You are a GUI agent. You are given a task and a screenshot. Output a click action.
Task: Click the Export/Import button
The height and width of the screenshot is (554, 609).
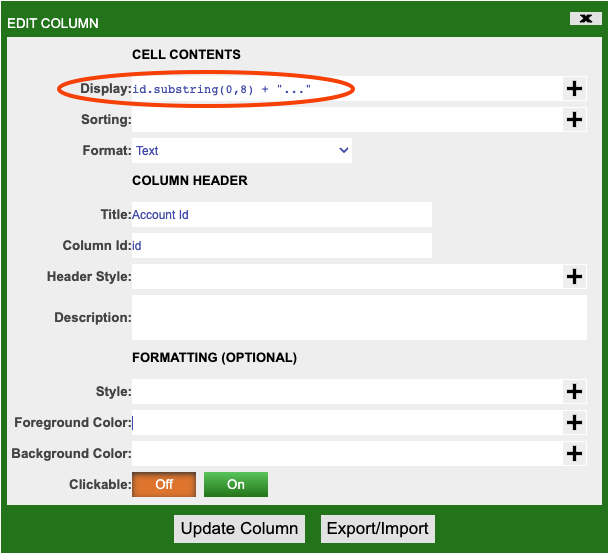click(x=378, y=529)
